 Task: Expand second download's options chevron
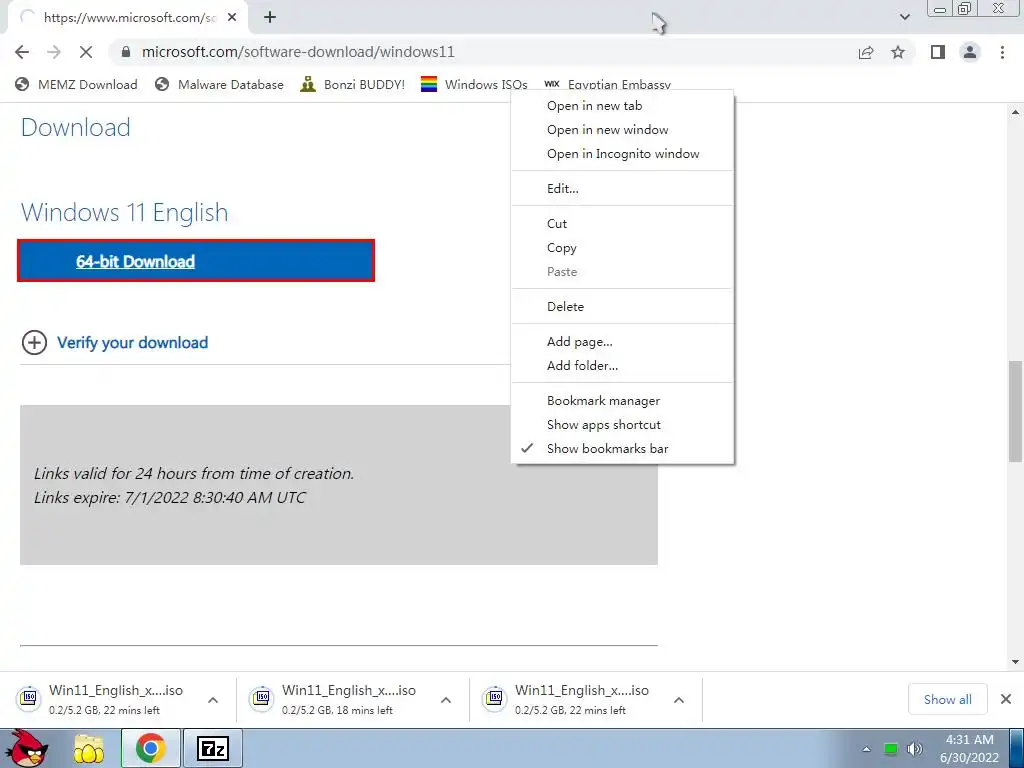point(446,700)
